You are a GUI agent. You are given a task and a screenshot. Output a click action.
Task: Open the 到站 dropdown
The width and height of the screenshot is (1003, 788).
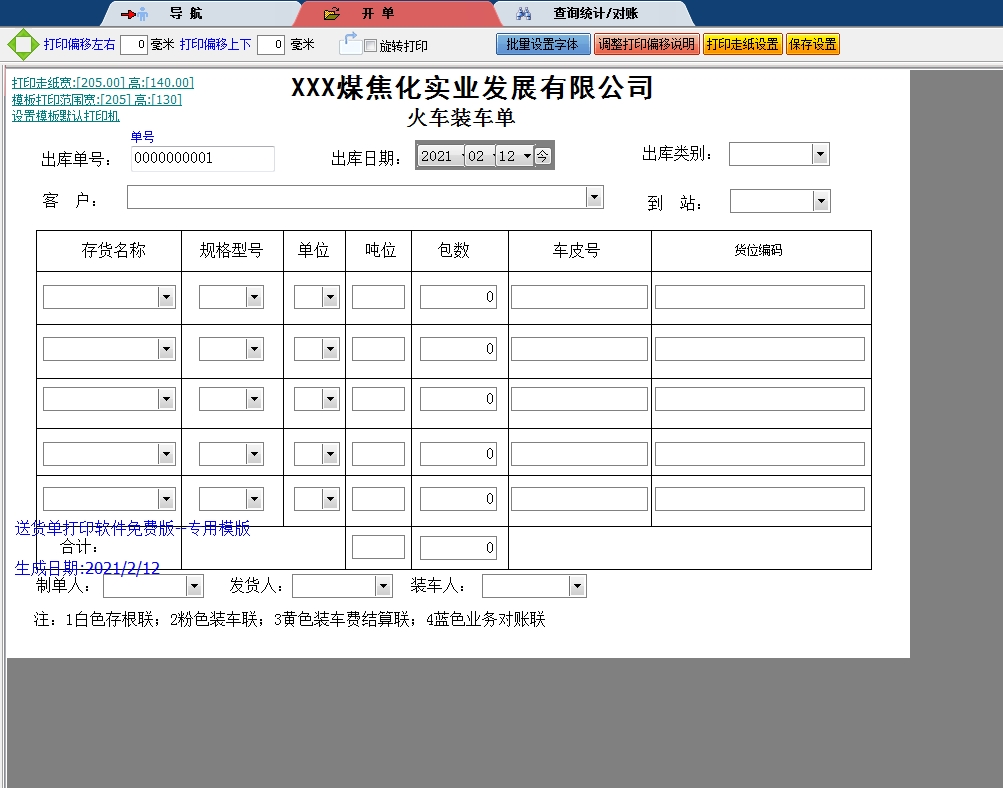821,202
